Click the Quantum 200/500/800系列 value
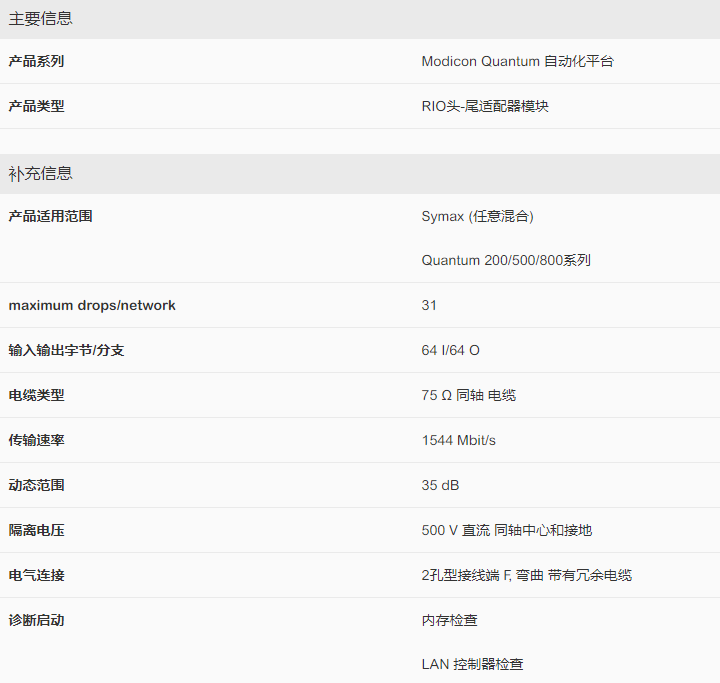Viewport: 720px width, 683px height. point(506,260)
